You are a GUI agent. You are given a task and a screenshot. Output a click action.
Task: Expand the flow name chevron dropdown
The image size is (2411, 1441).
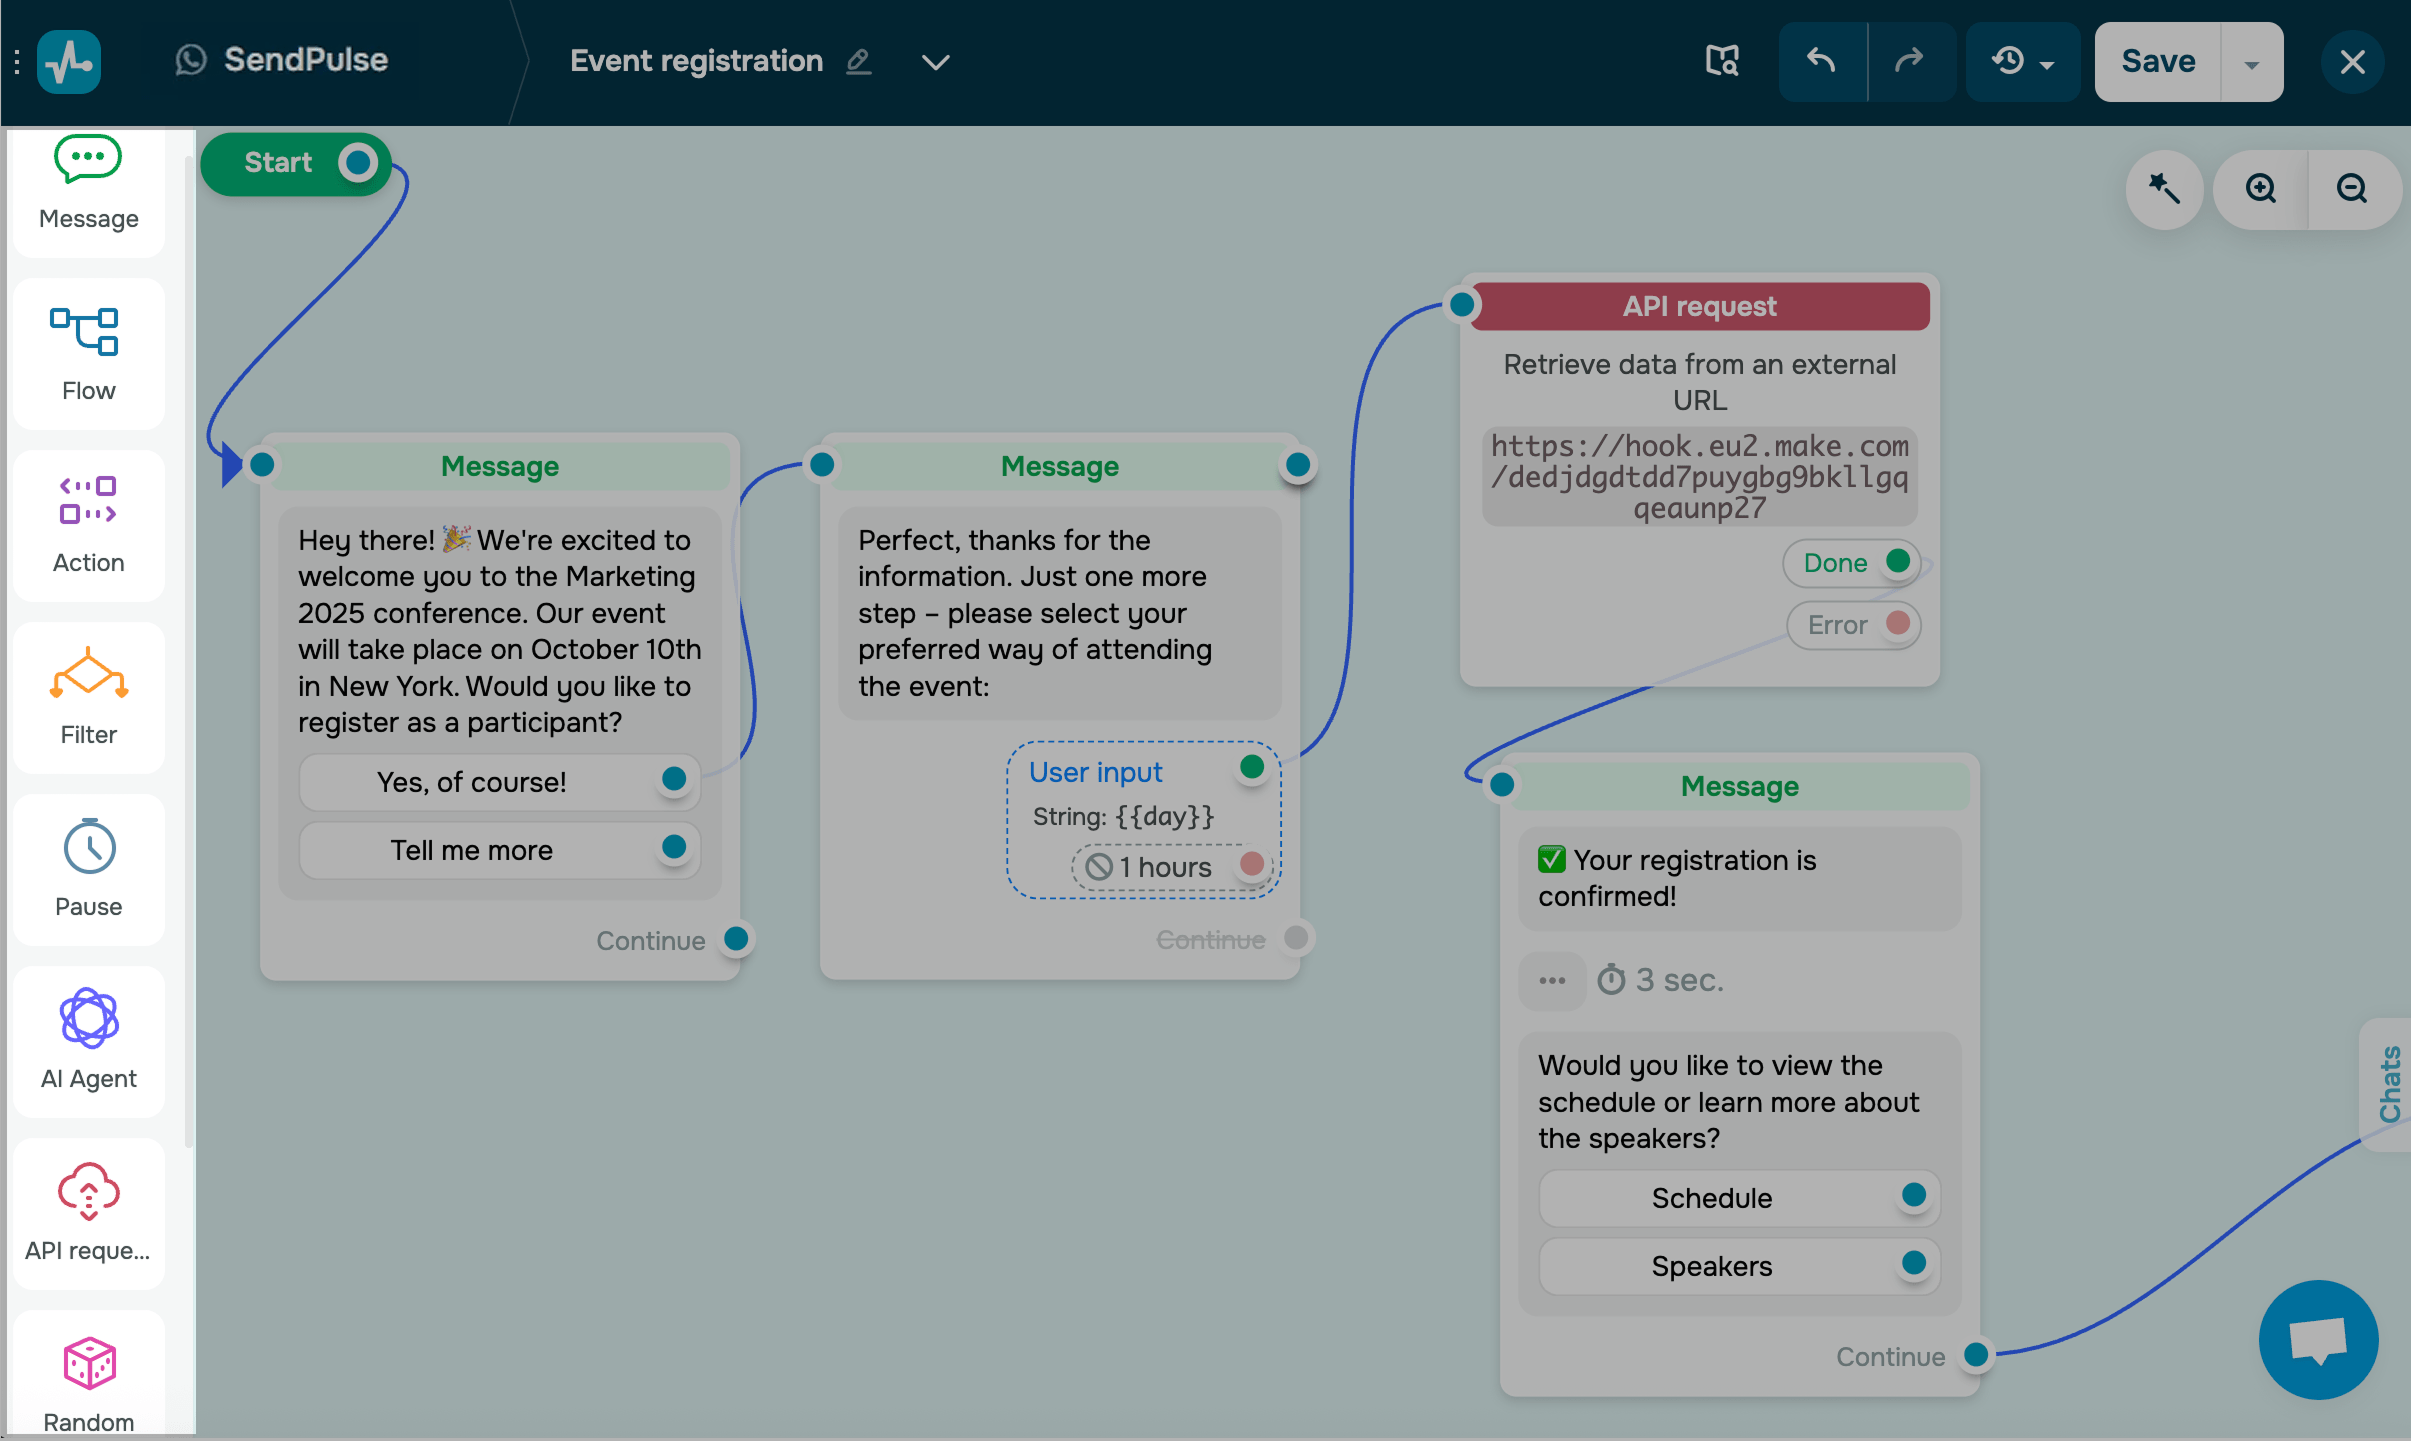coord(935,62)
